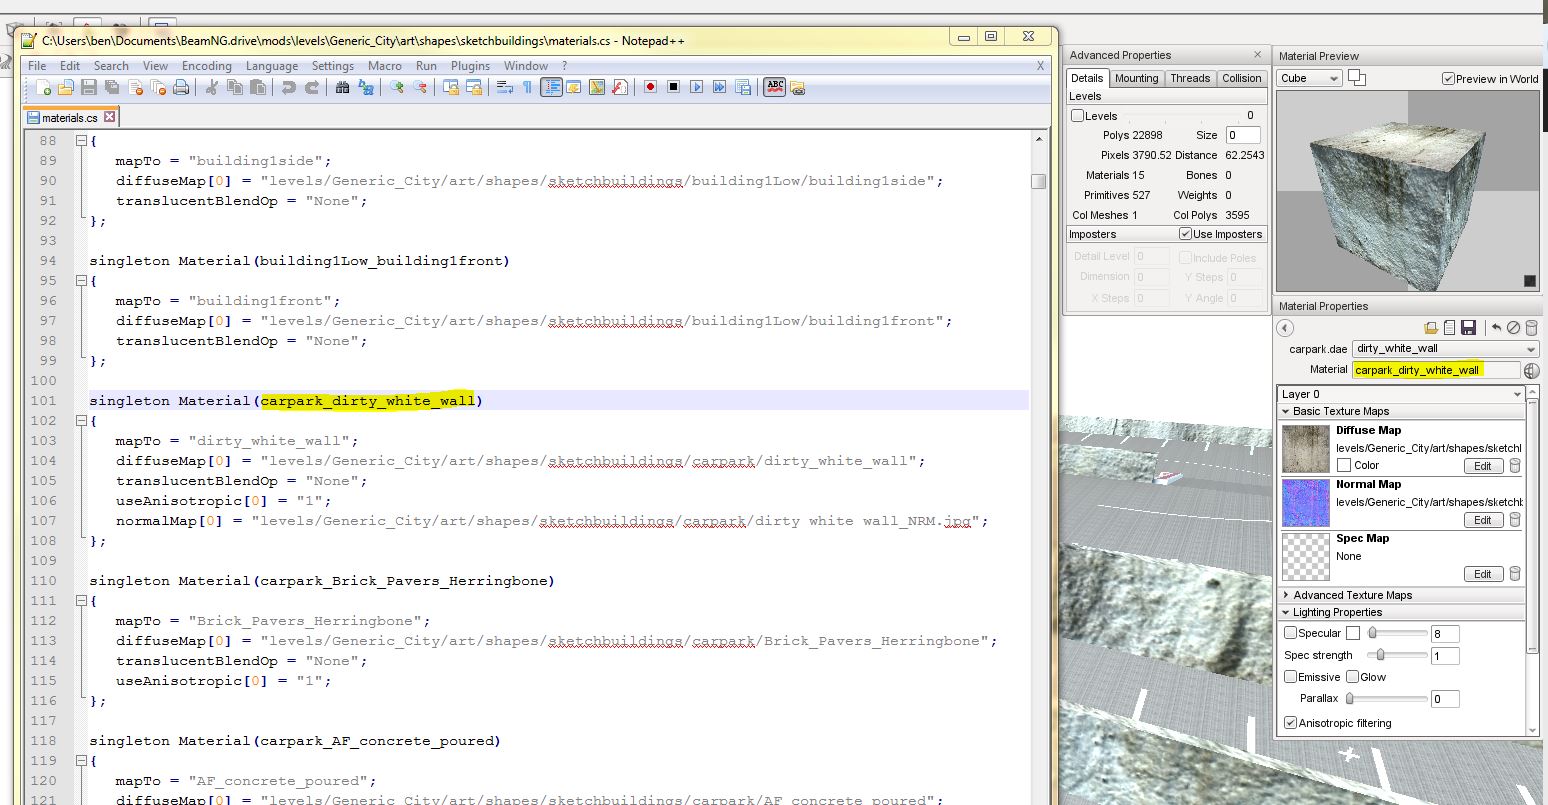Click the Material name input field

pos(1436,370)
